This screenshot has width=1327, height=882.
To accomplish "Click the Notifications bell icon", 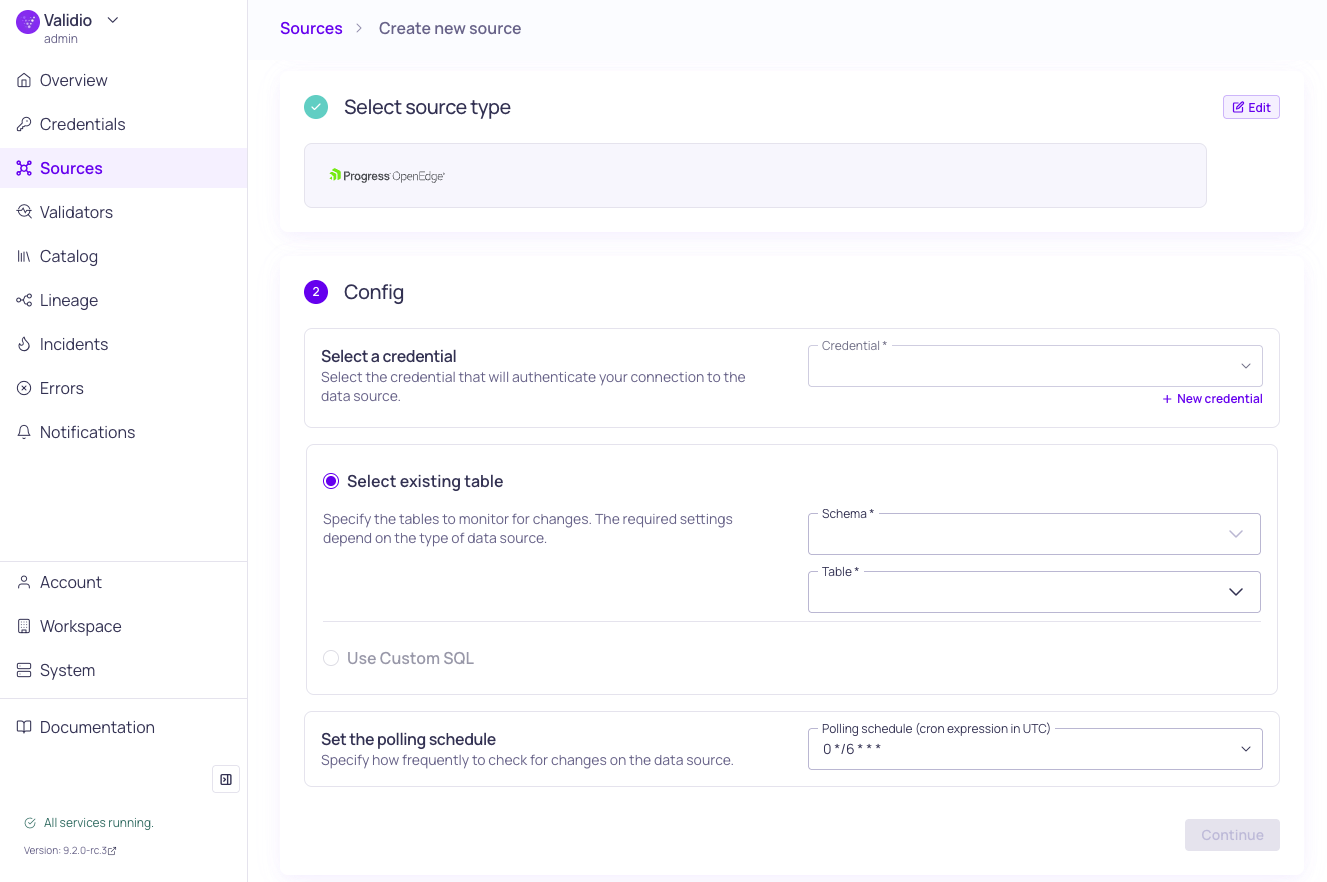I will (24, 432).
